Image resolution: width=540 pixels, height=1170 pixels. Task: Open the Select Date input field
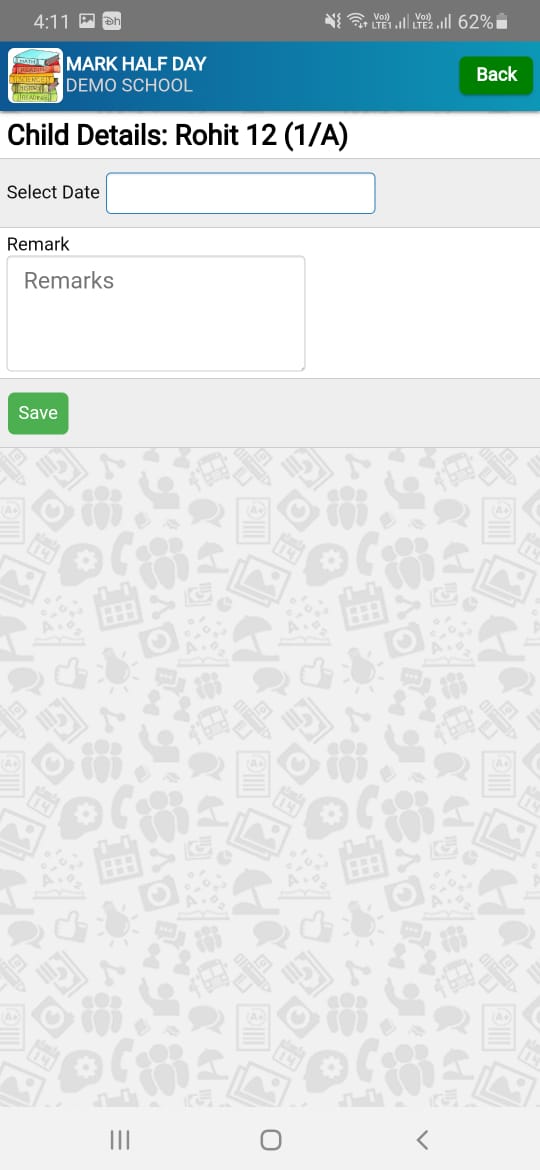click(x=241, y=193)
